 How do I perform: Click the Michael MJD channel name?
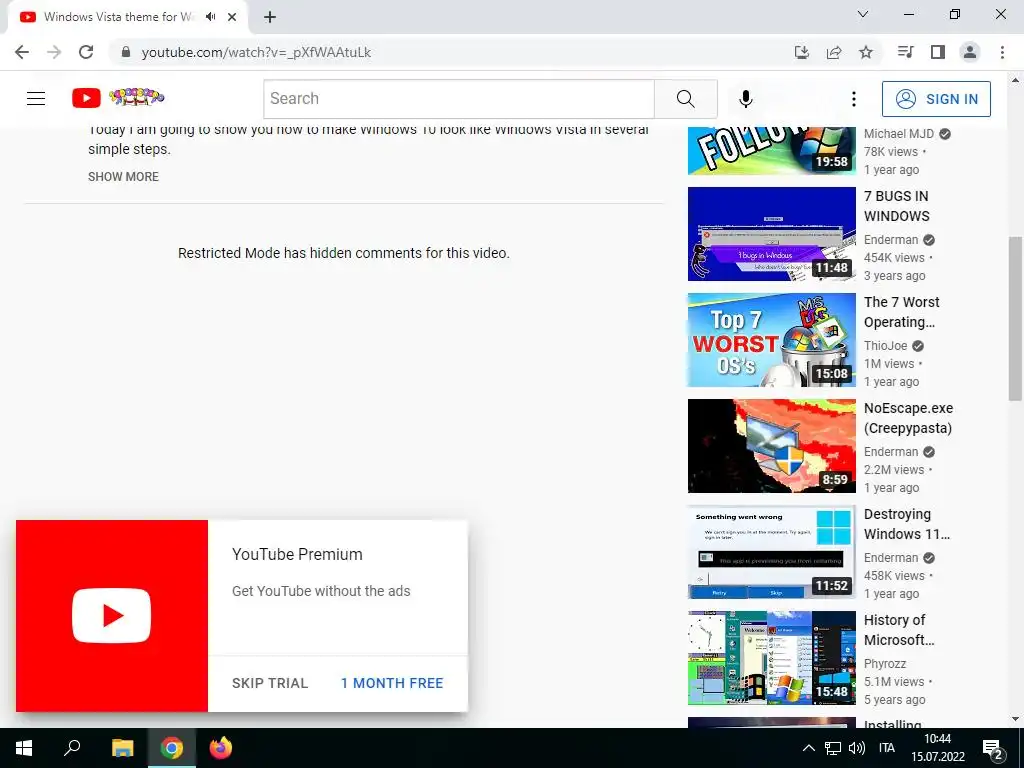click(899, 134)
